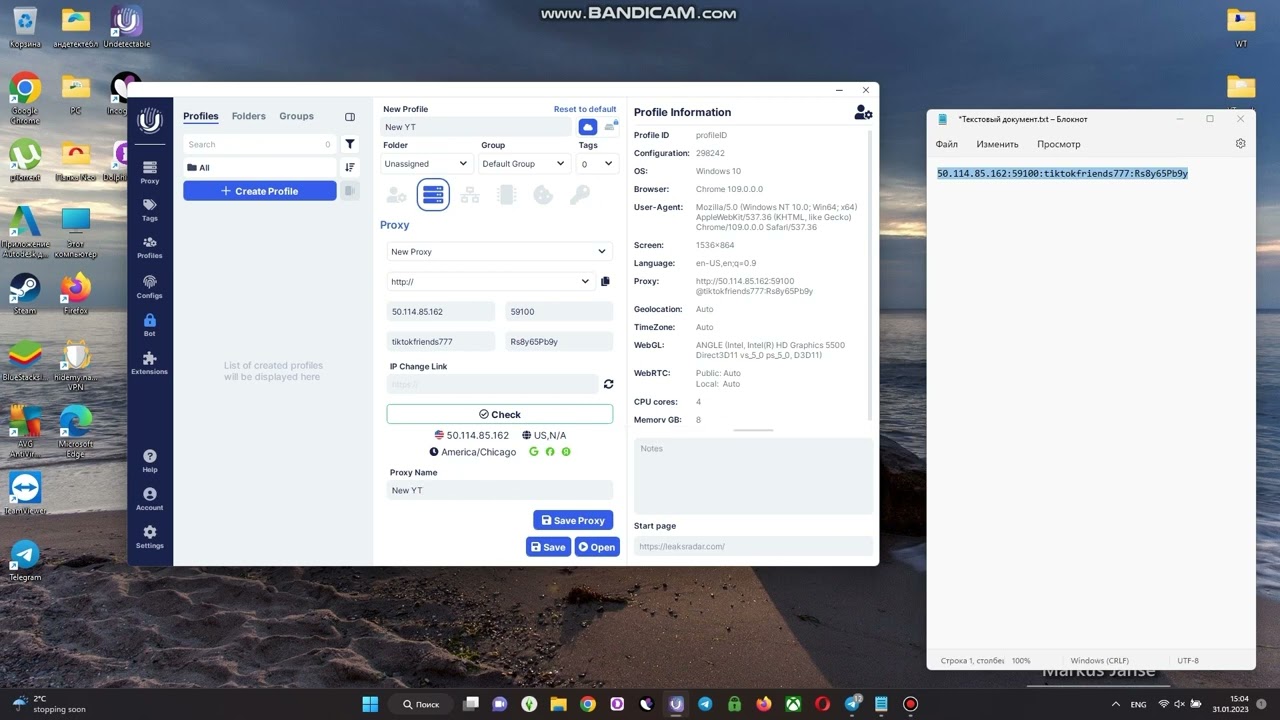Image resolution: width=1280 pixels, height=720 pixels.
Task: Open the Extensions section in the sidebar
Action: pyautogui.click(x=150, y=363)
